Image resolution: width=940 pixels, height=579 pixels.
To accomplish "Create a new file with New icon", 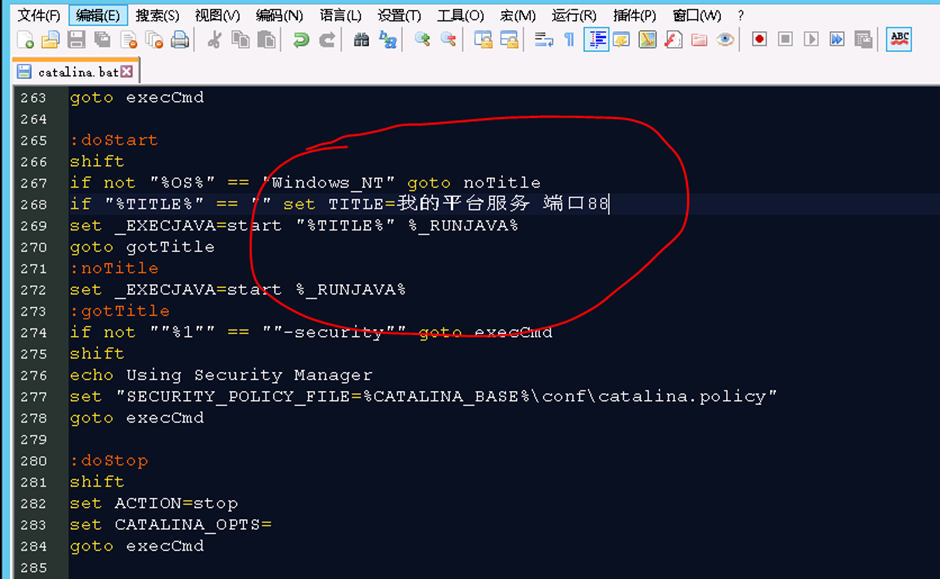I will click(x=25, y=40).
